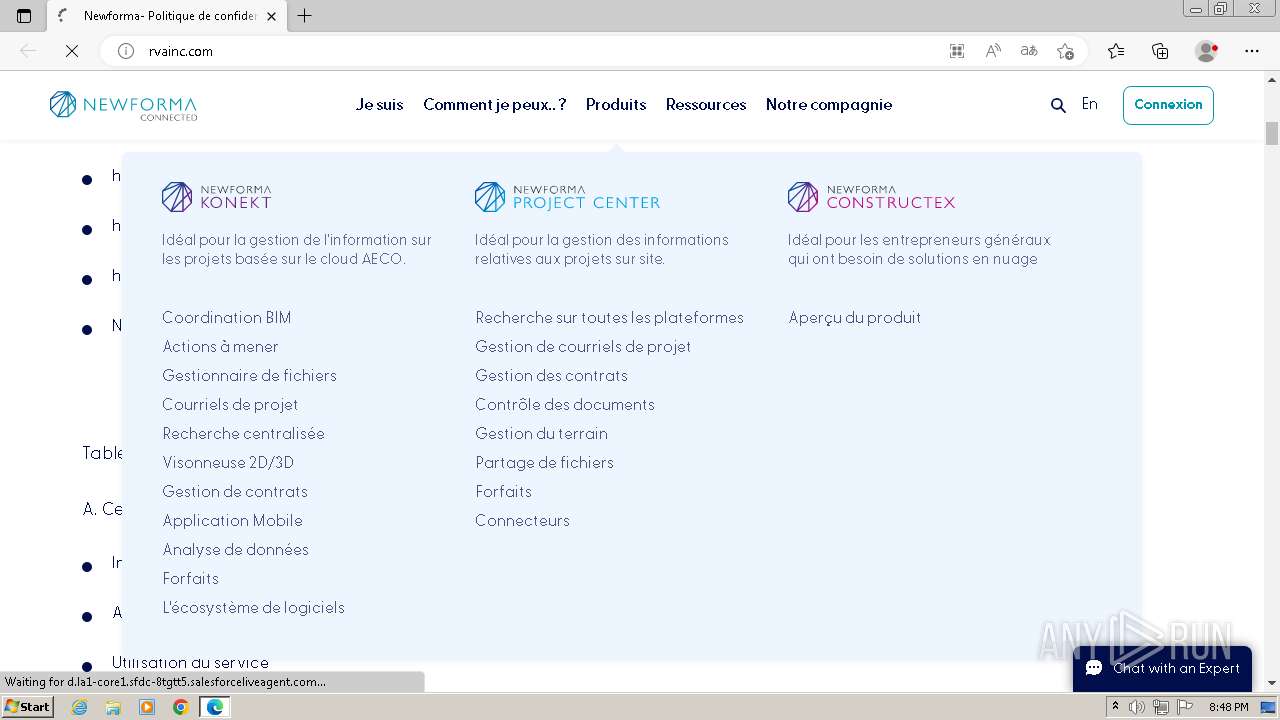Open Contrôle des documents link

tap(565, 404)
